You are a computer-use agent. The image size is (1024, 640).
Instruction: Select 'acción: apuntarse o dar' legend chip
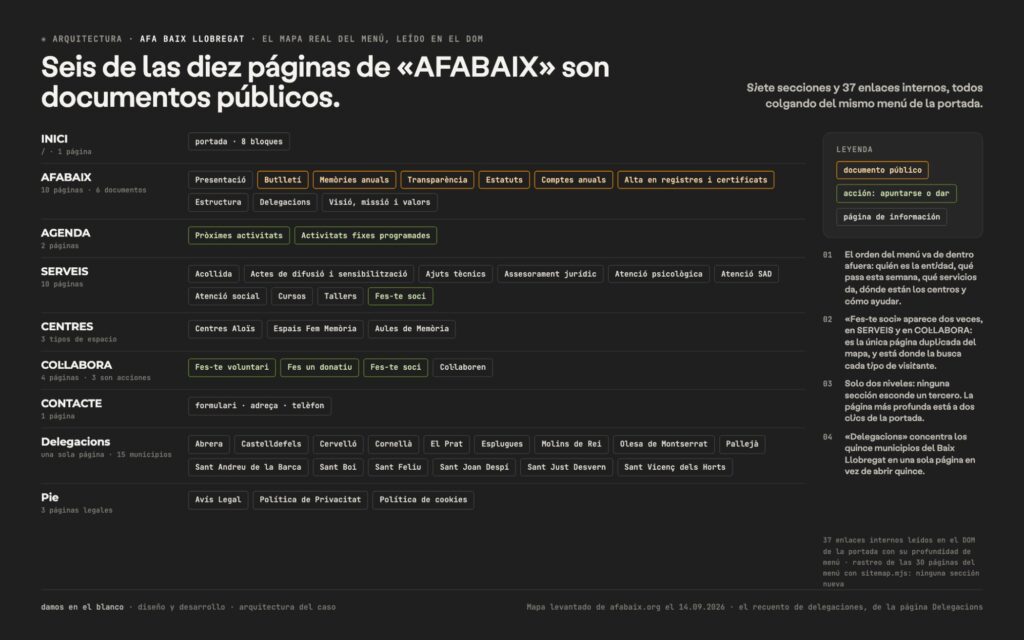pyautogui.click(x=896, y=194)
